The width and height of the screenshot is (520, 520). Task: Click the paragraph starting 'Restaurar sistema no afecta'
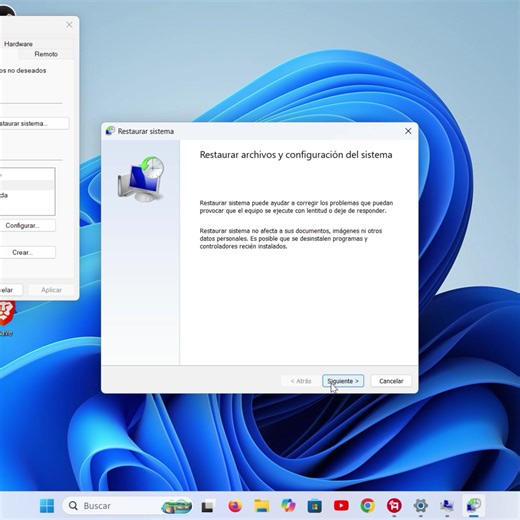(291, 239)
